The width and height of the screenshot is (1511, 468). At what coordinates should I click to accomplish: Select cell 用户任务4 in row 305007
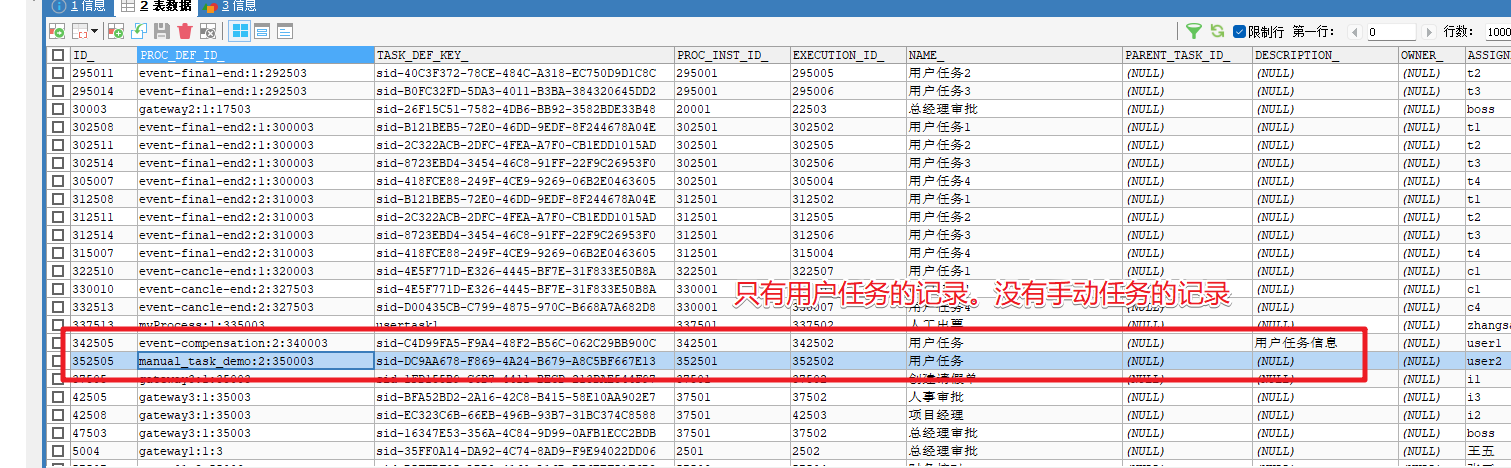click(1014, 181)
